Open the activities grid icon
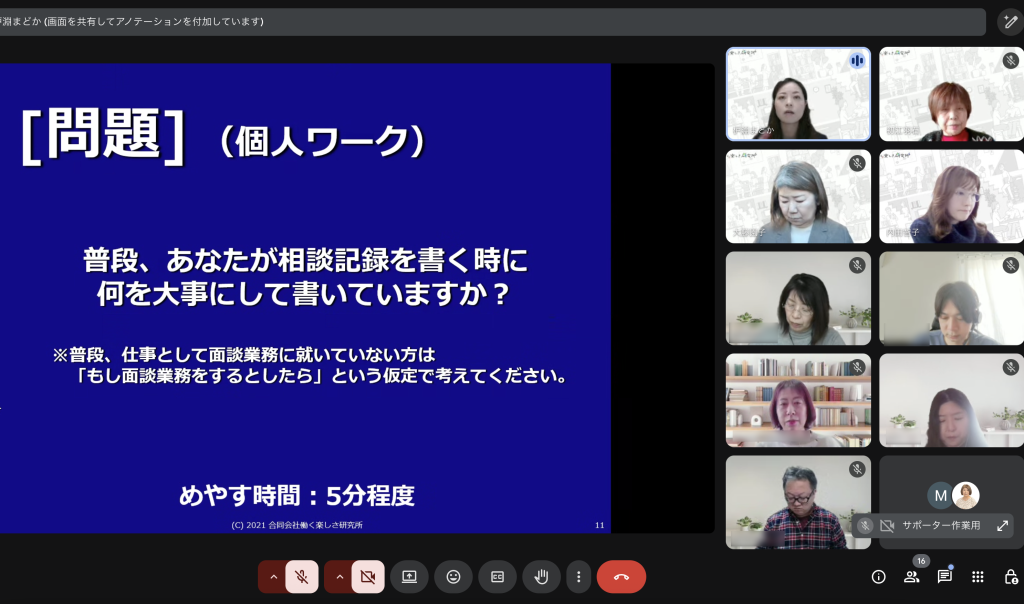This screenshot has height=604, width=1024. coord(978,577)
